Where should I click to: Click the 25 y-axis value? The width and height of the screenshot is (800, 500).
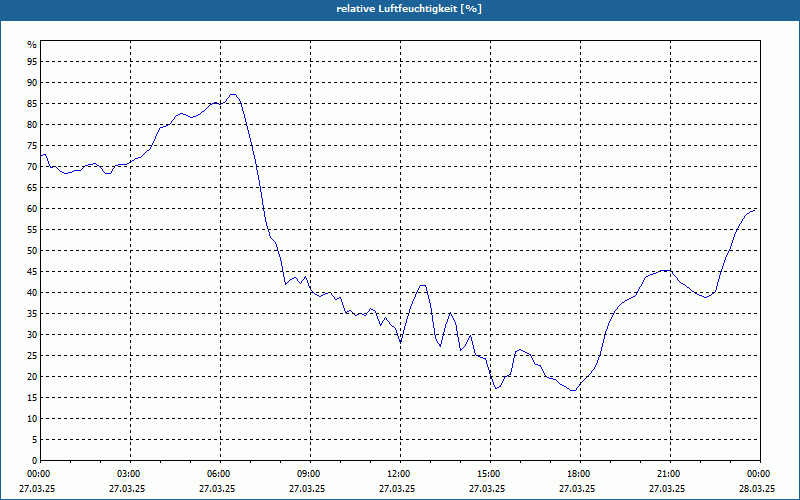pyautogui.click(x=32, y=356)
